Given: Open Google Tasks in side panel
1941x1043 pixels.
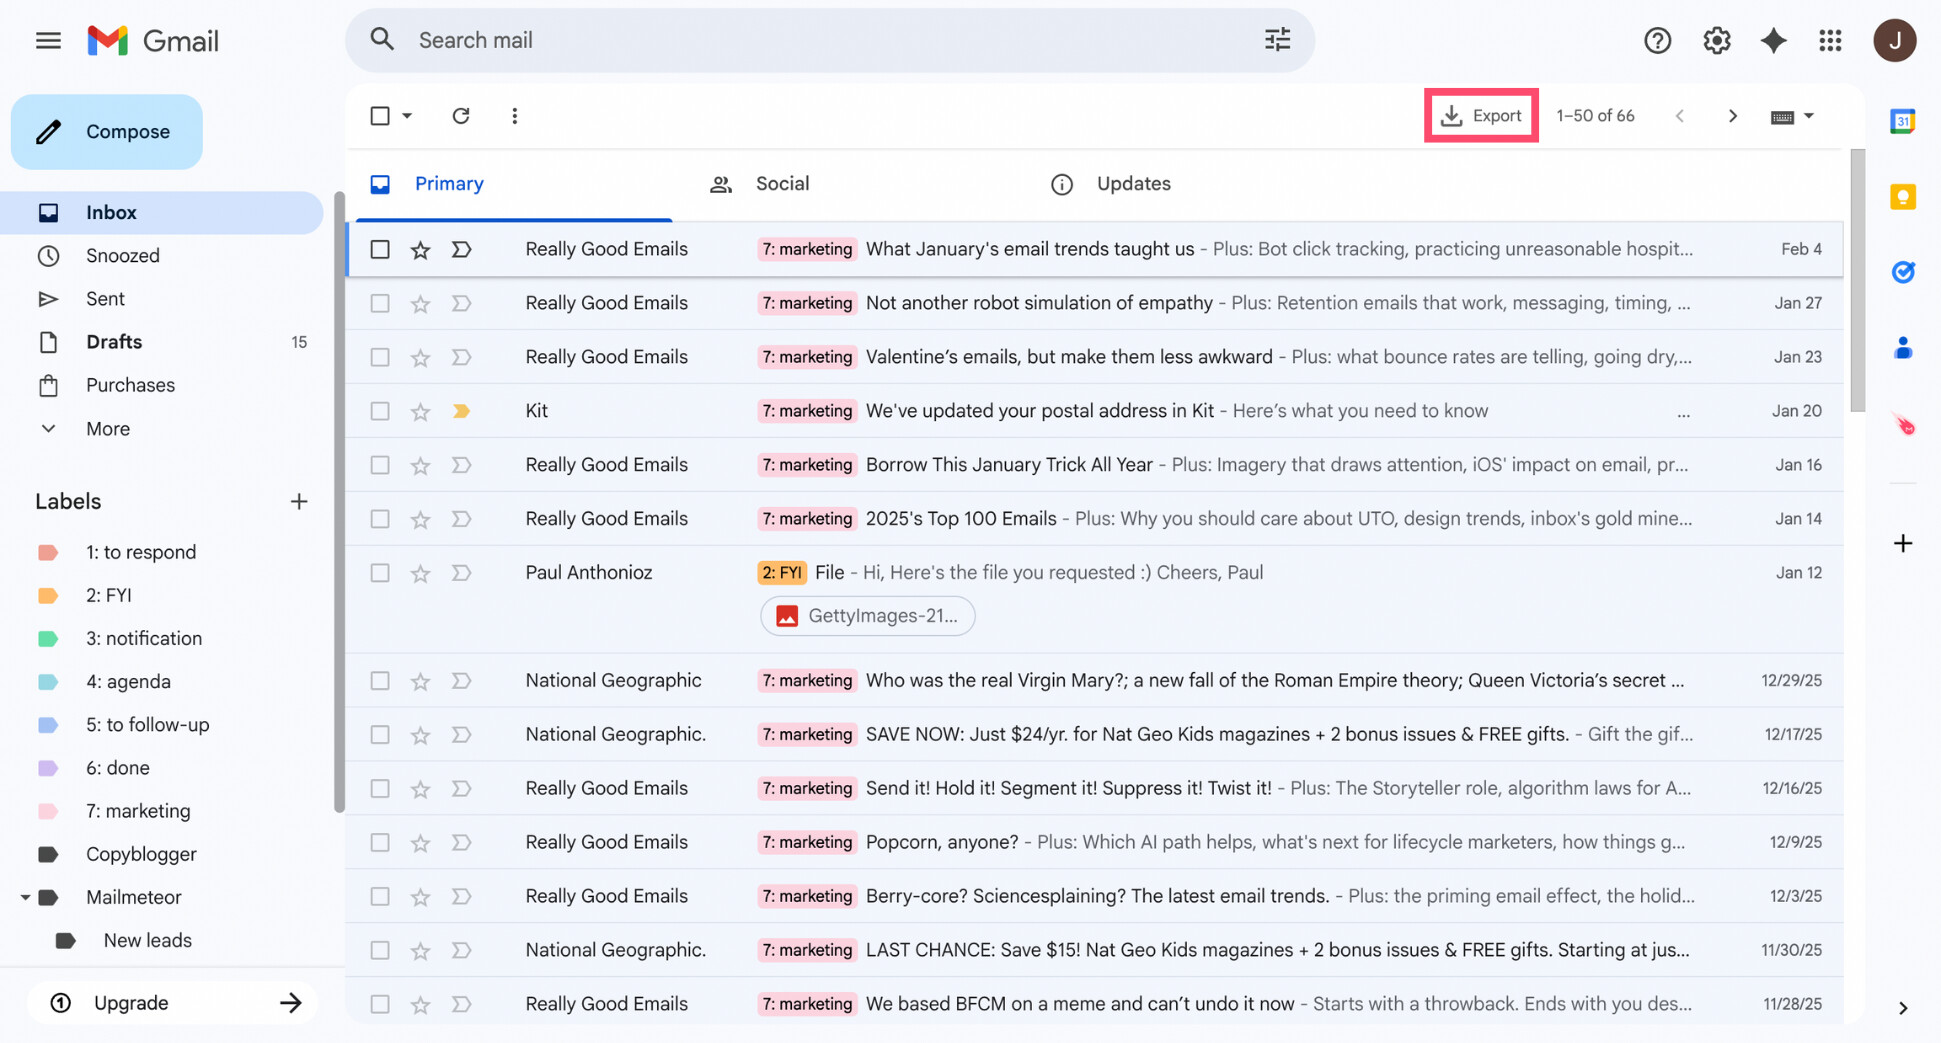Looking at the screenshot, I should coord(1903,271).
